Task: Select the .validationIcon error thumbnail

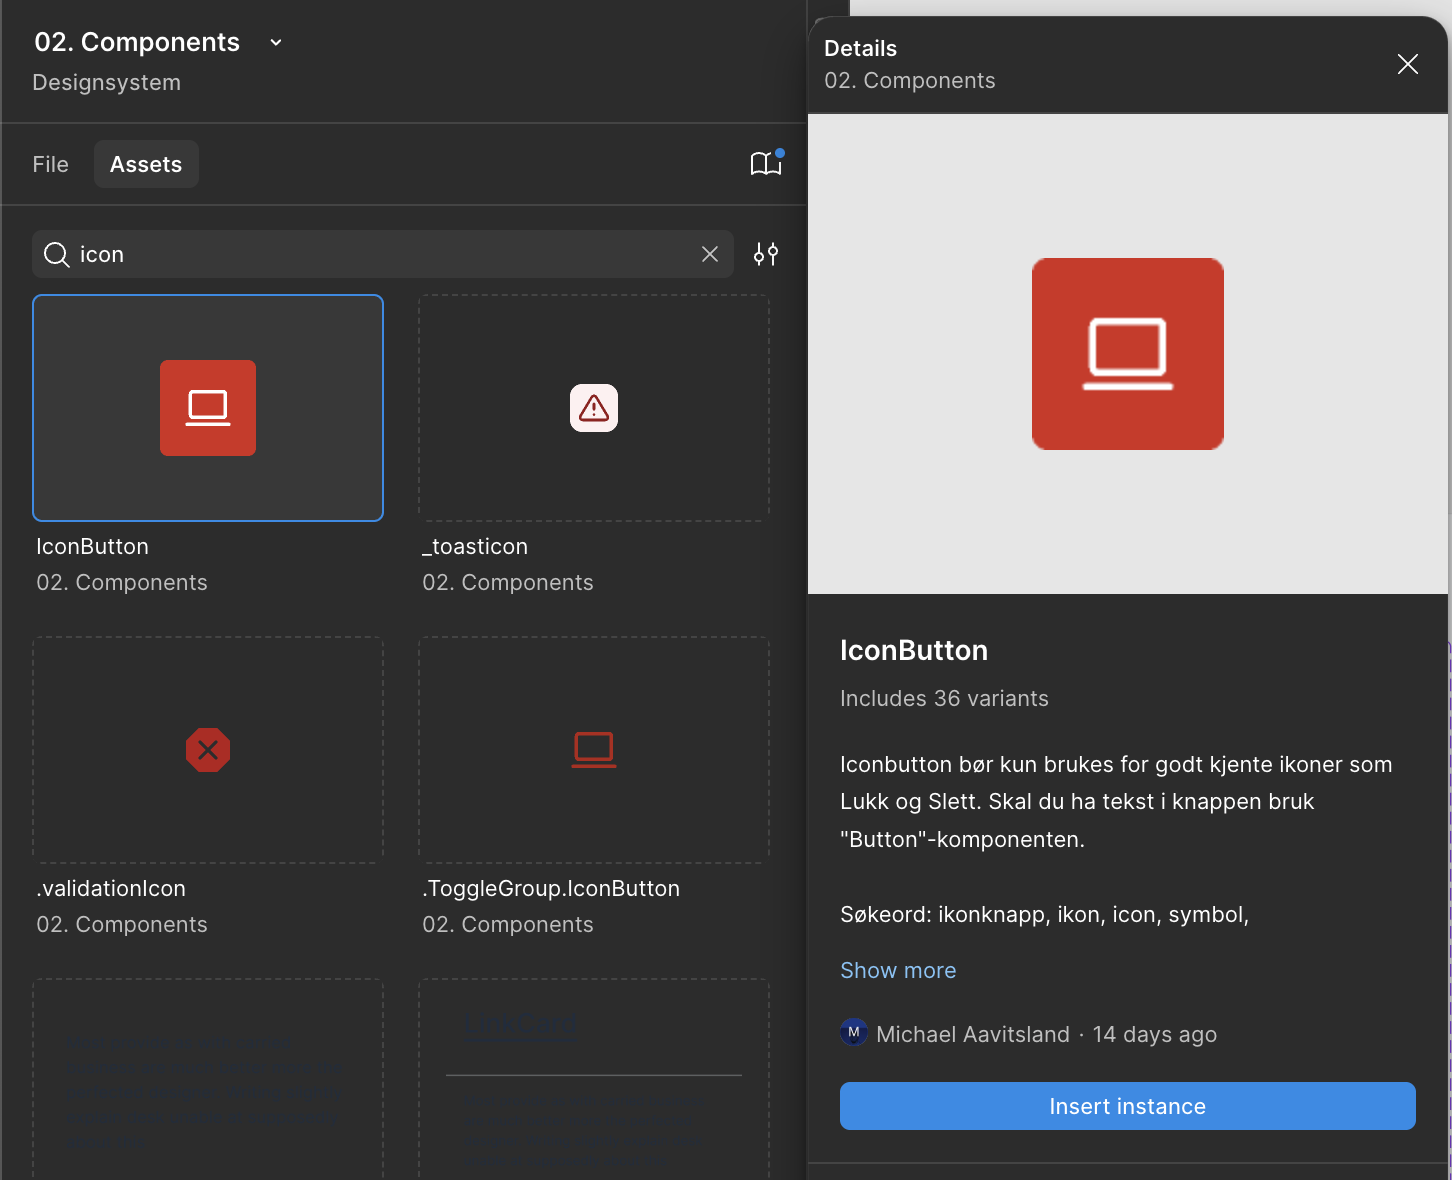Action: click(x=208, y=750)
